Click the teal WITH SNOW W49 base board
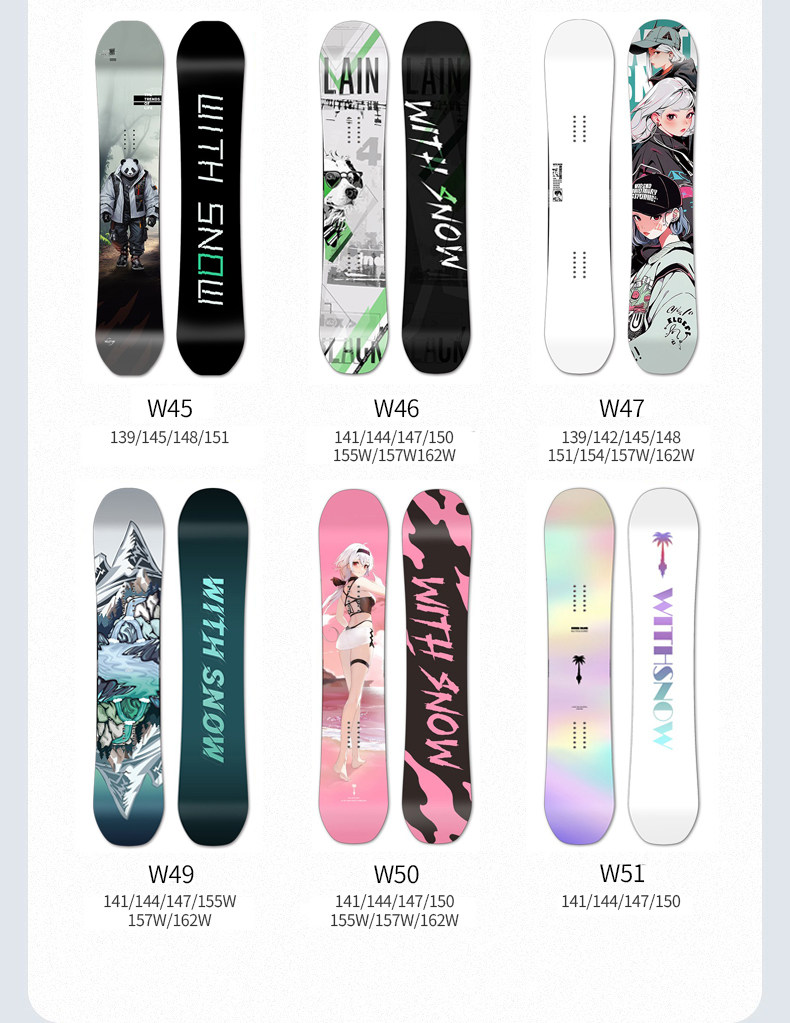790x1023 pixels. click(x=213, y=666)
